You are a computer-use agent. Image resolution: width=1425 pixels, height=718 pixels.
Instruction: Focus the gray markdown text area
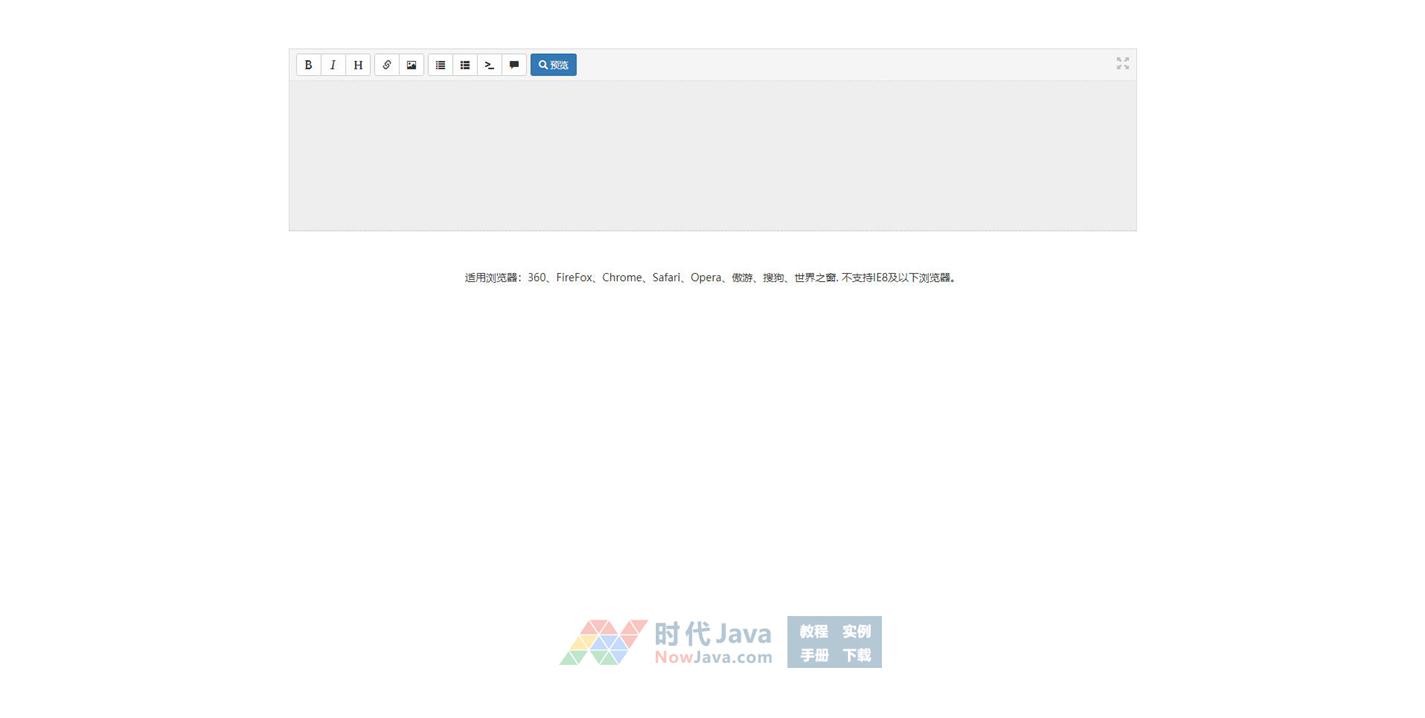712,155
